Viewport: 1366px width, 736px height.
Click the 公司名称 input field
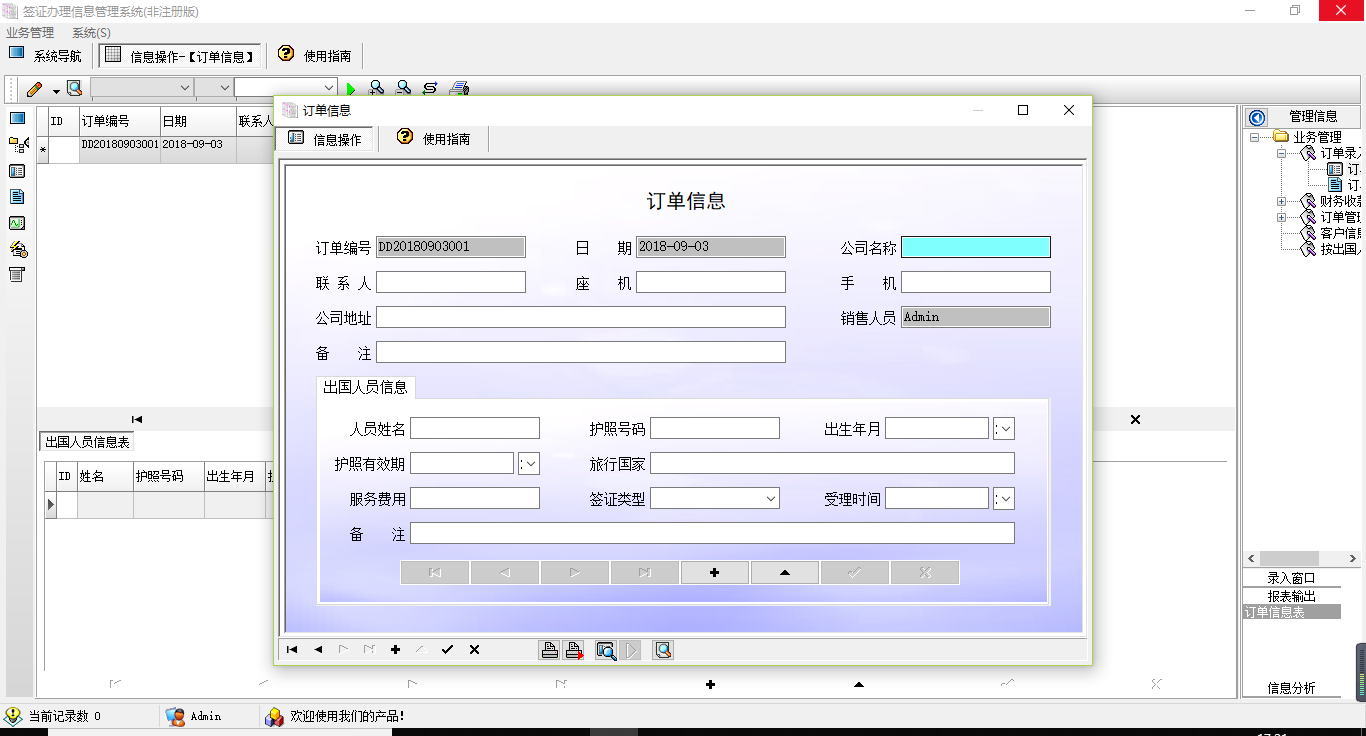[976, 247]
